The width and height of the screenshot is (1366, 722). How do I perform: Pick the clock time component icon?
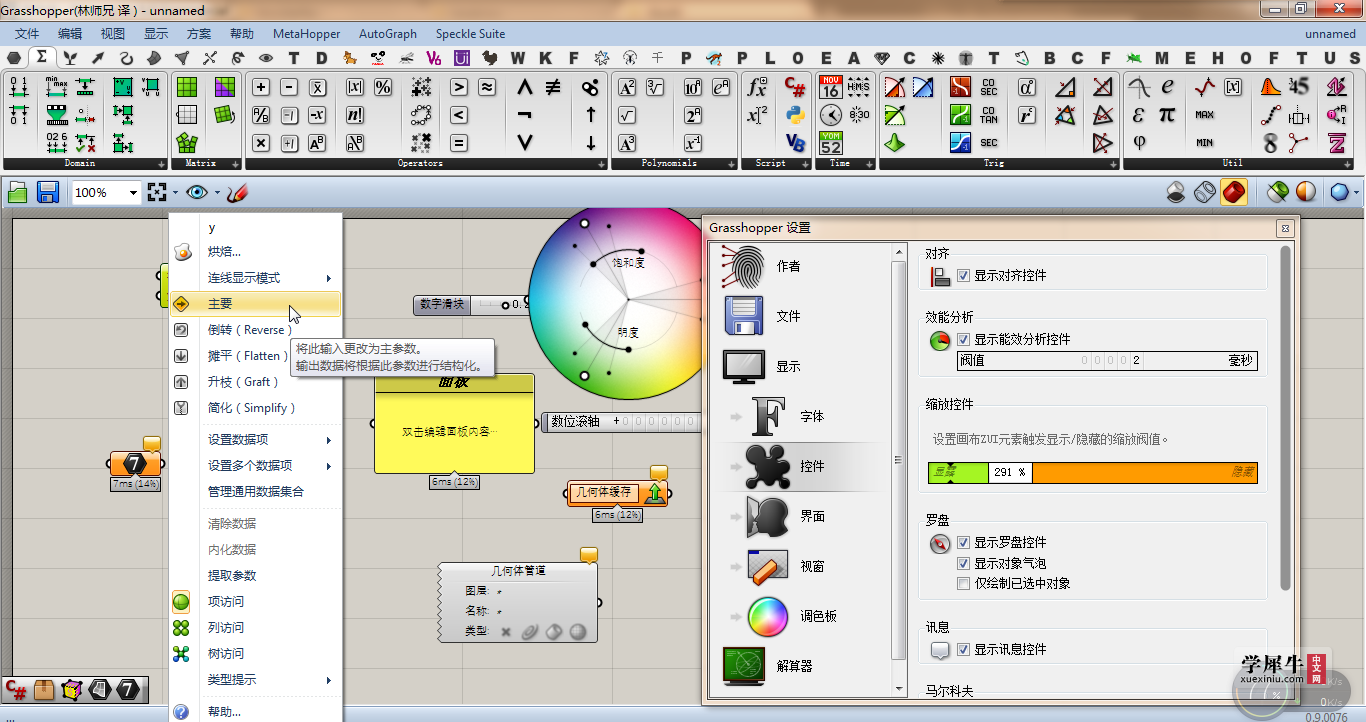tap(831, 115)
